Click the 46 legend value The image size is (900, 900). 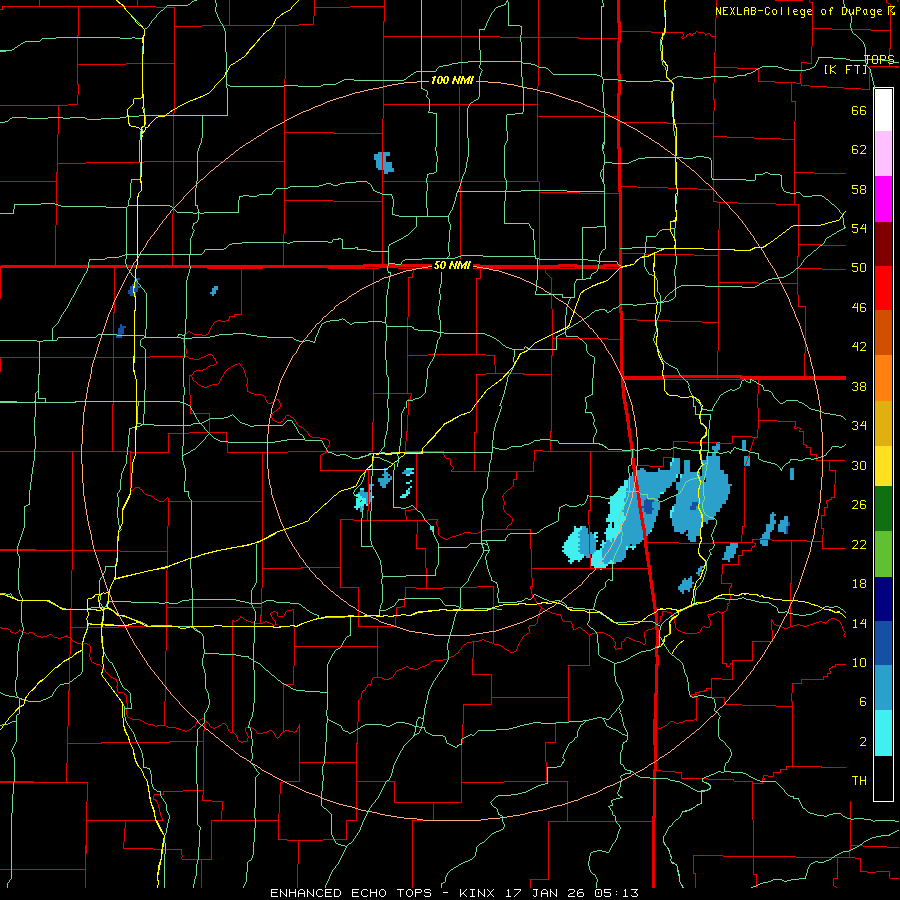pyautogui.click(x=859, y=308)
